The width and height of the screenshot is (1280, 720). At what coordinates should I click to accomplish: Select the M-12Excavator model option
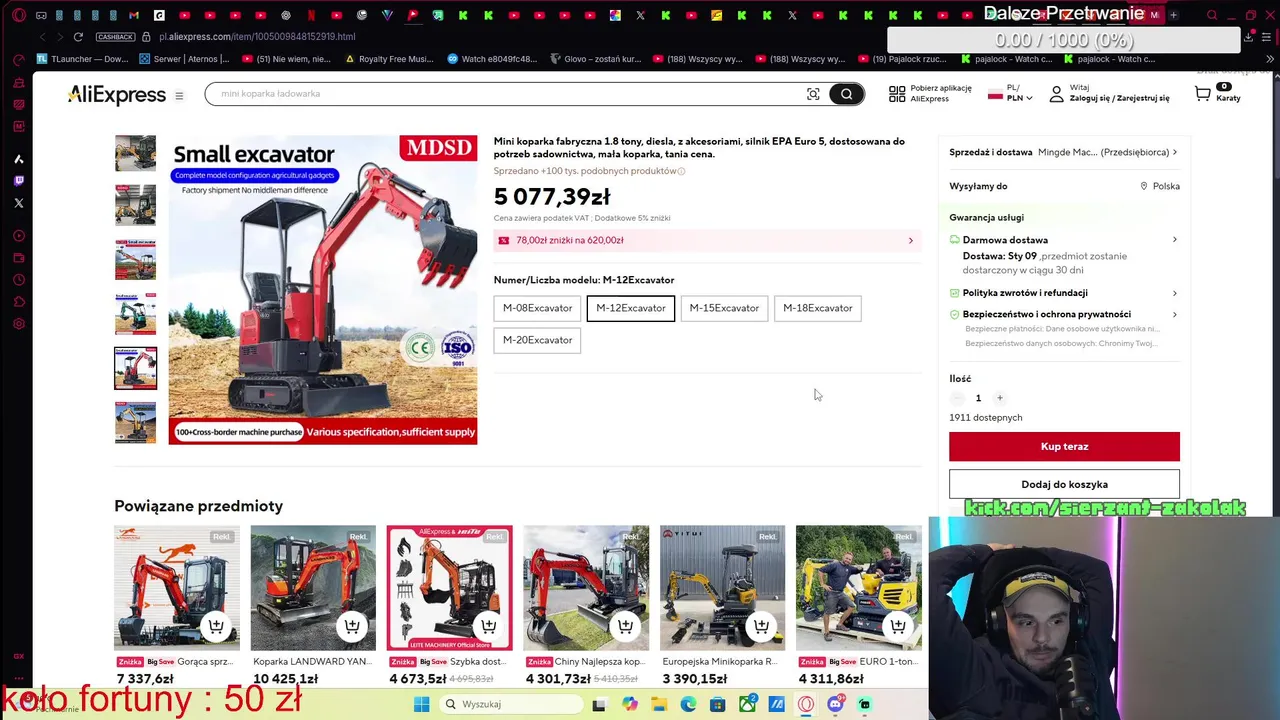[x=631, y=308]
